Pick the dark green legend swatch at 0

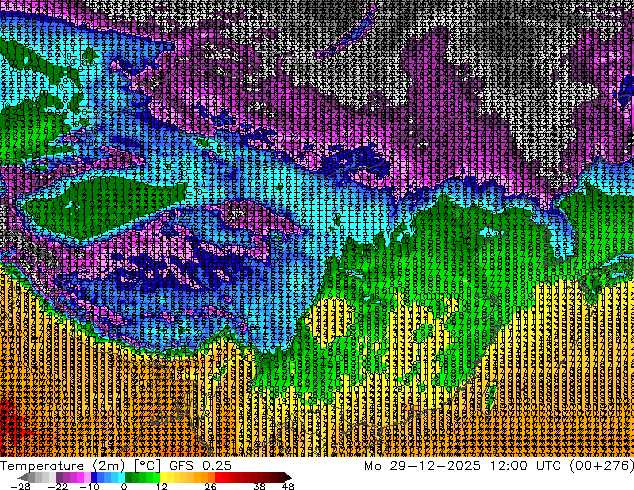click(x=129, y=477)
